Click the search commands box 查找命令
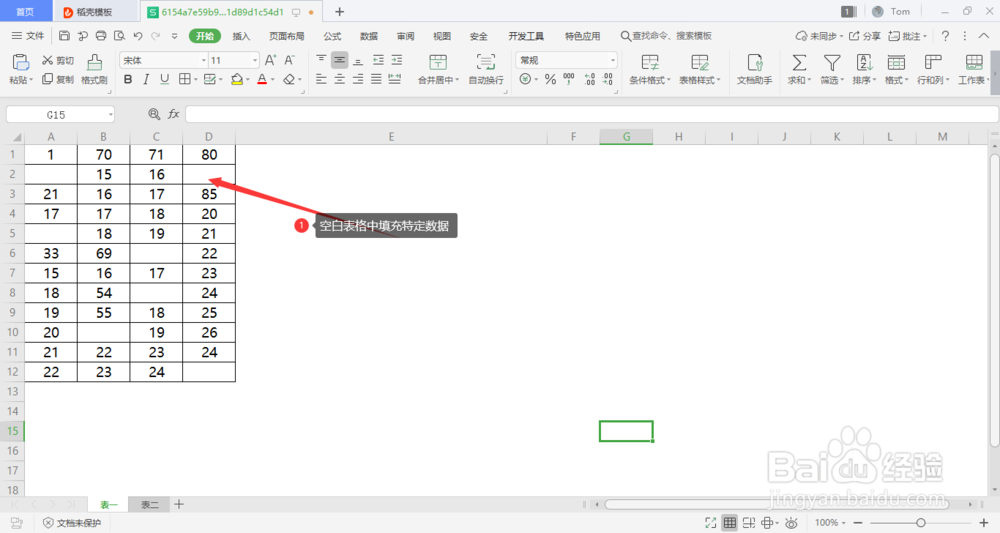This screenshot has width=1000, height=533. [x=666, y=36]
